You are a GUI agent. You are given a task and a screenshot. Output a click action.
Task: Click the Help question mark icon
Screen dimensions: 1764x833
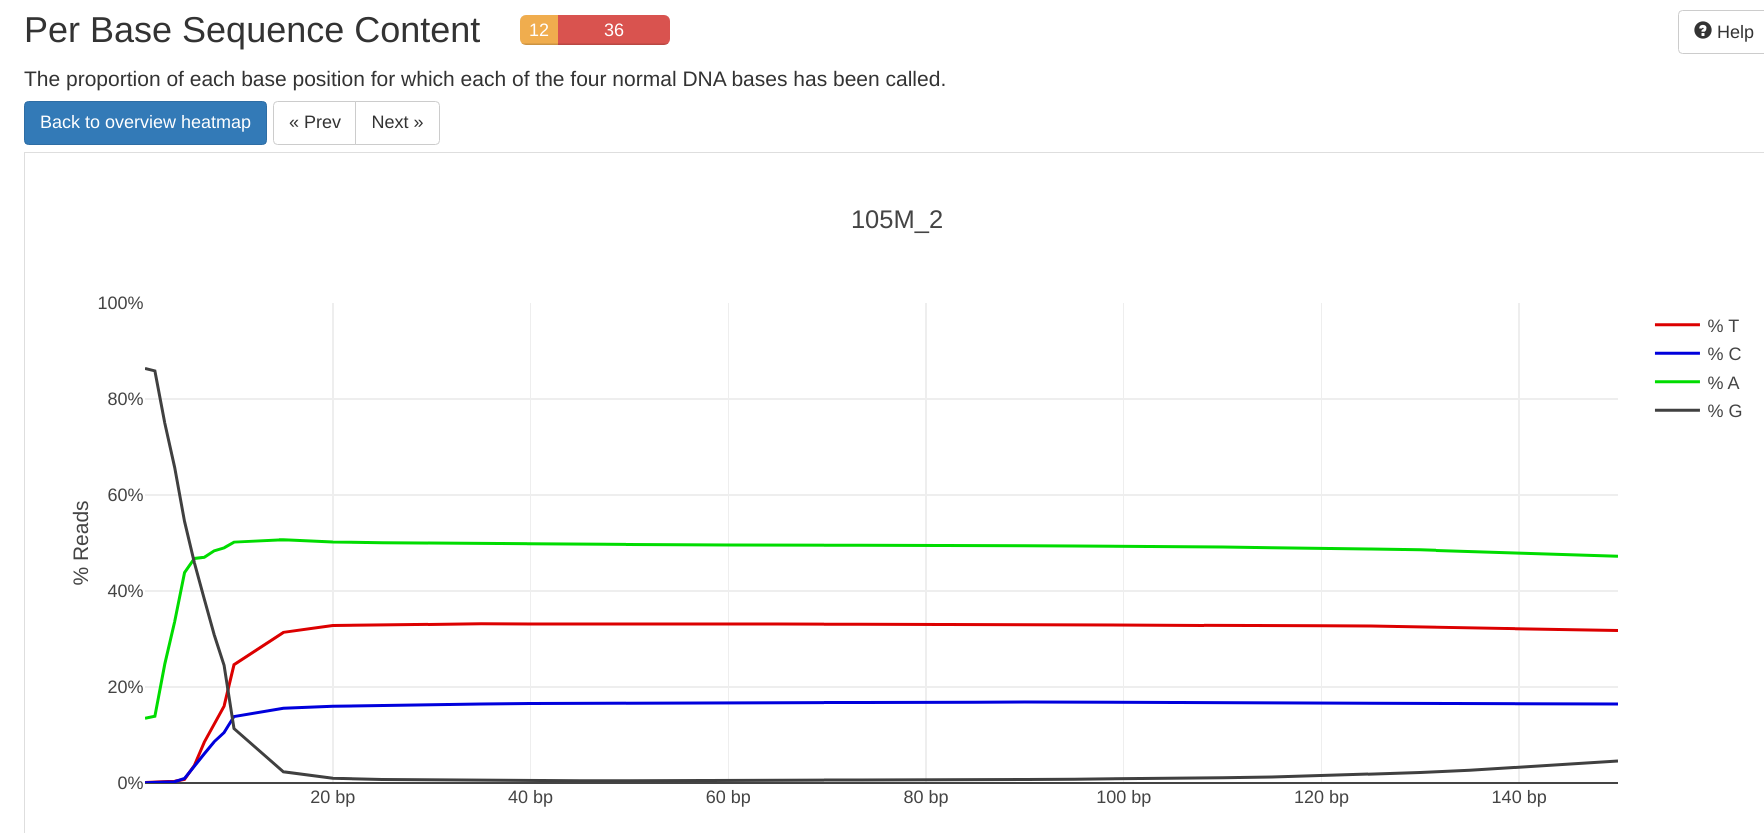pos(1702,31)
